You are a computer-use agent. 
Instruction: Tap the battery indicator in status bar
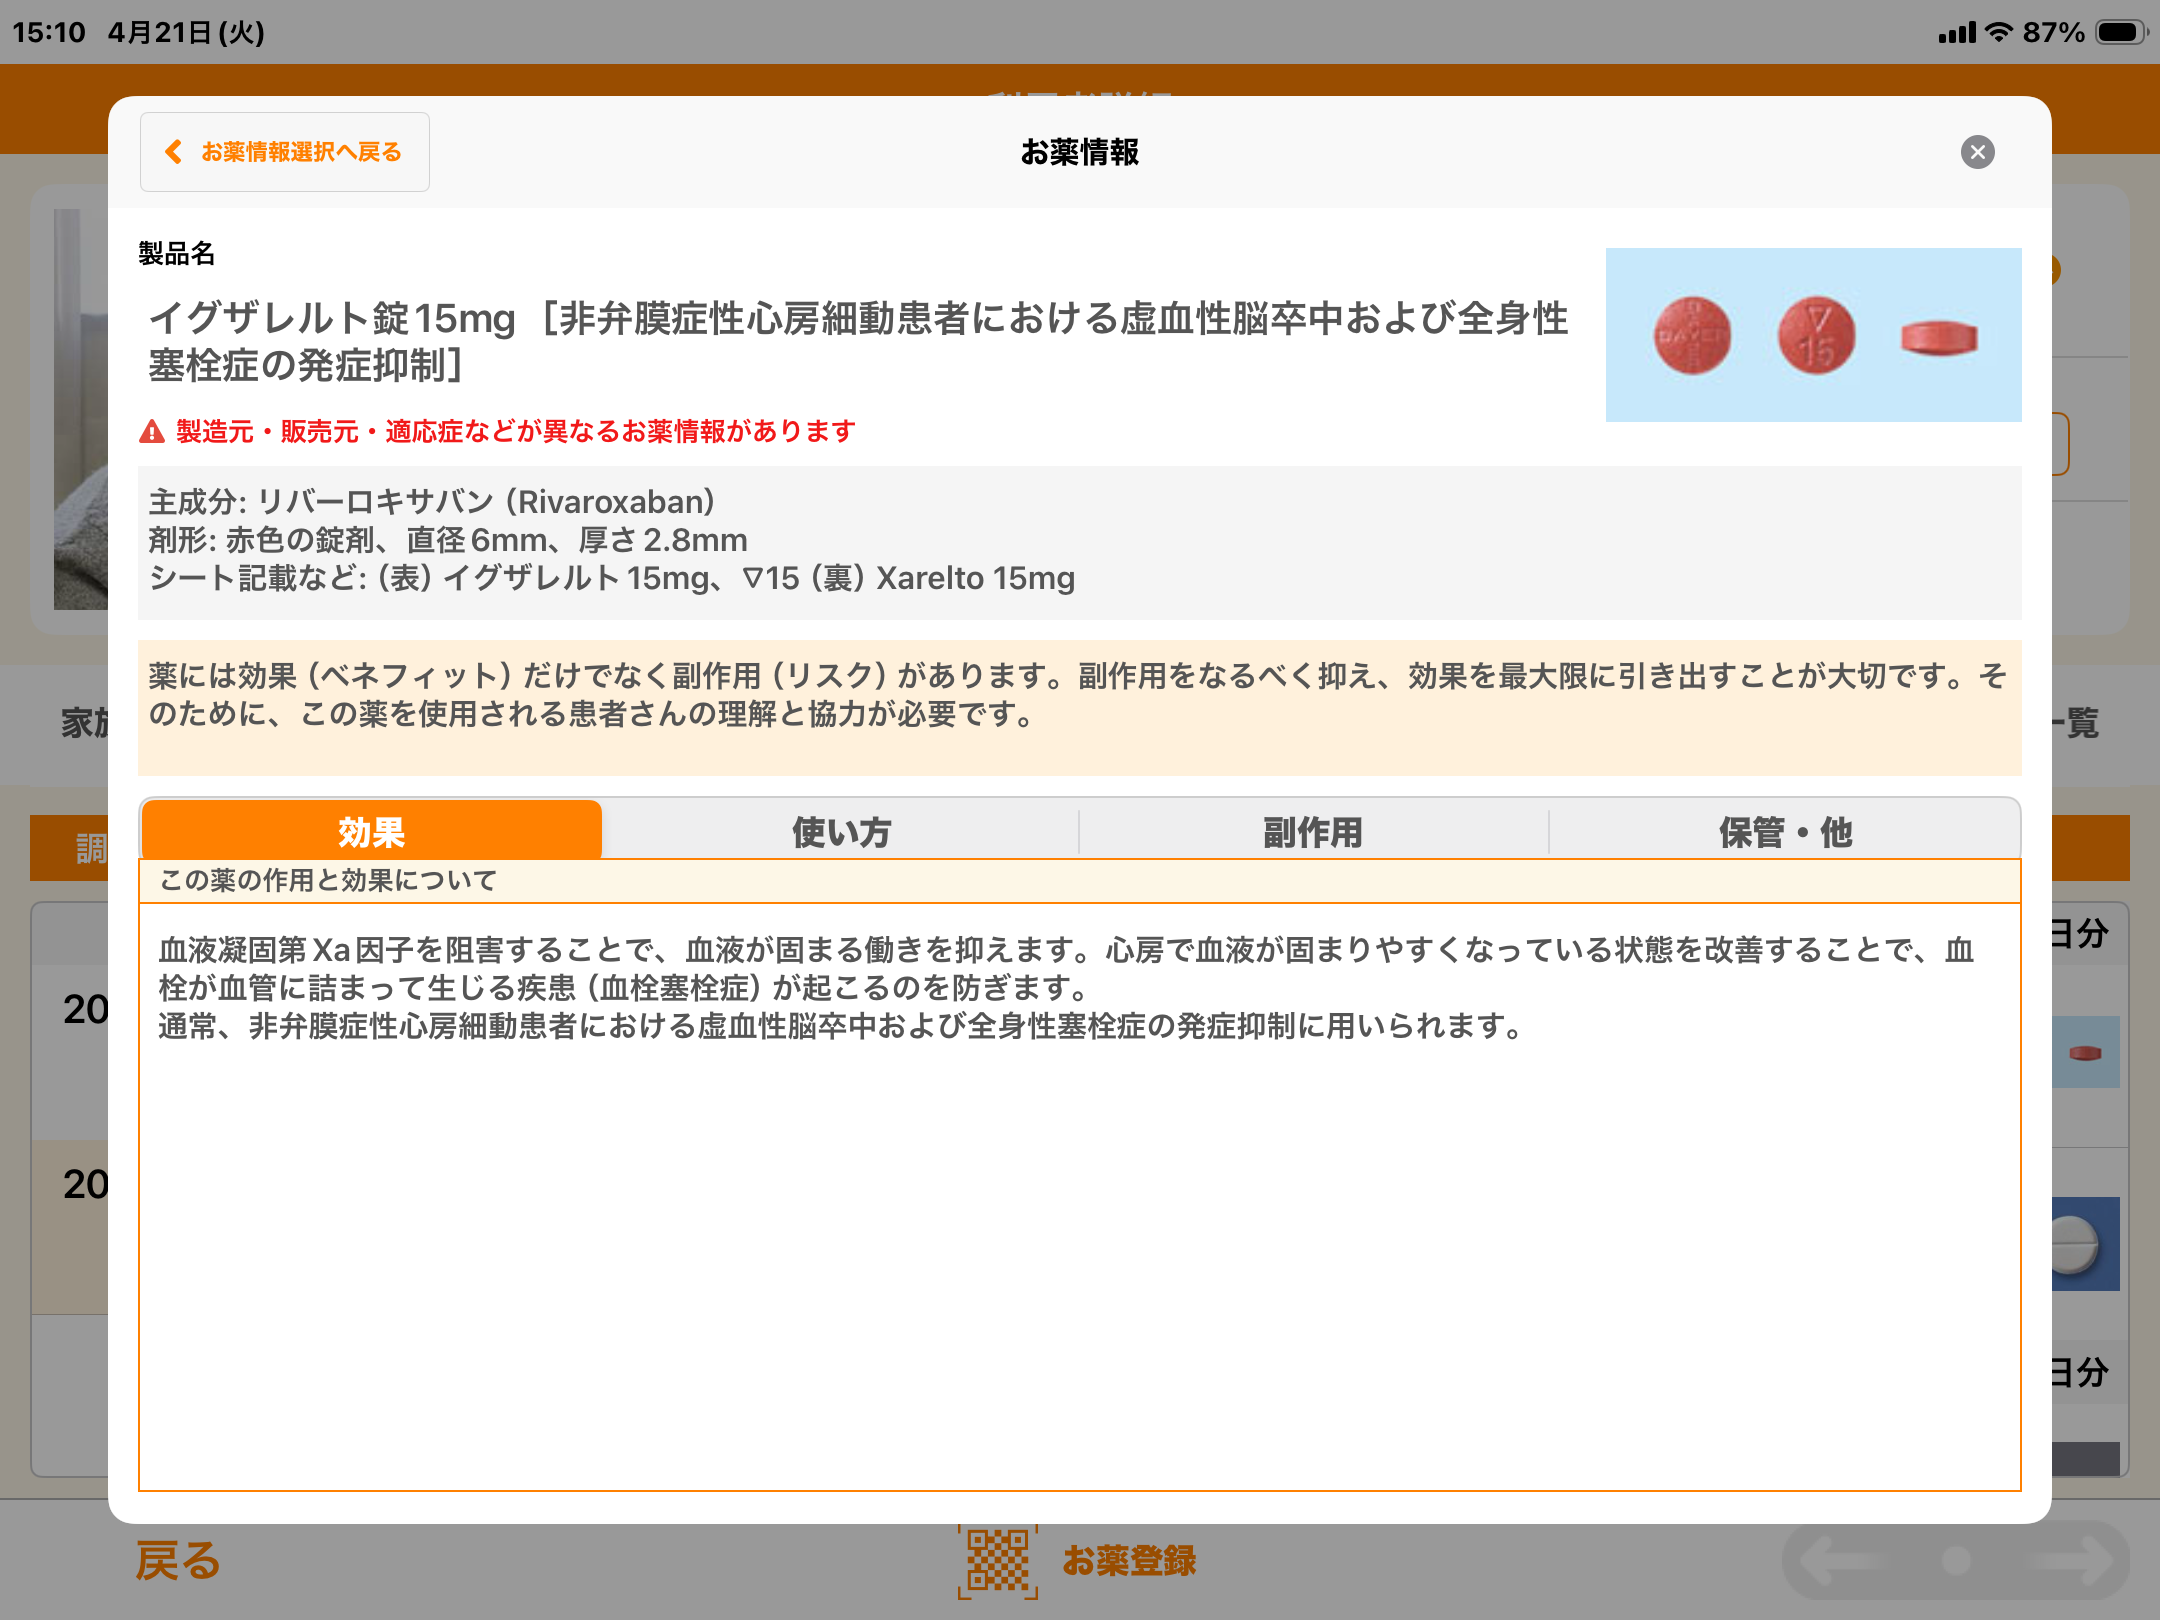(x=2121, y=33)
